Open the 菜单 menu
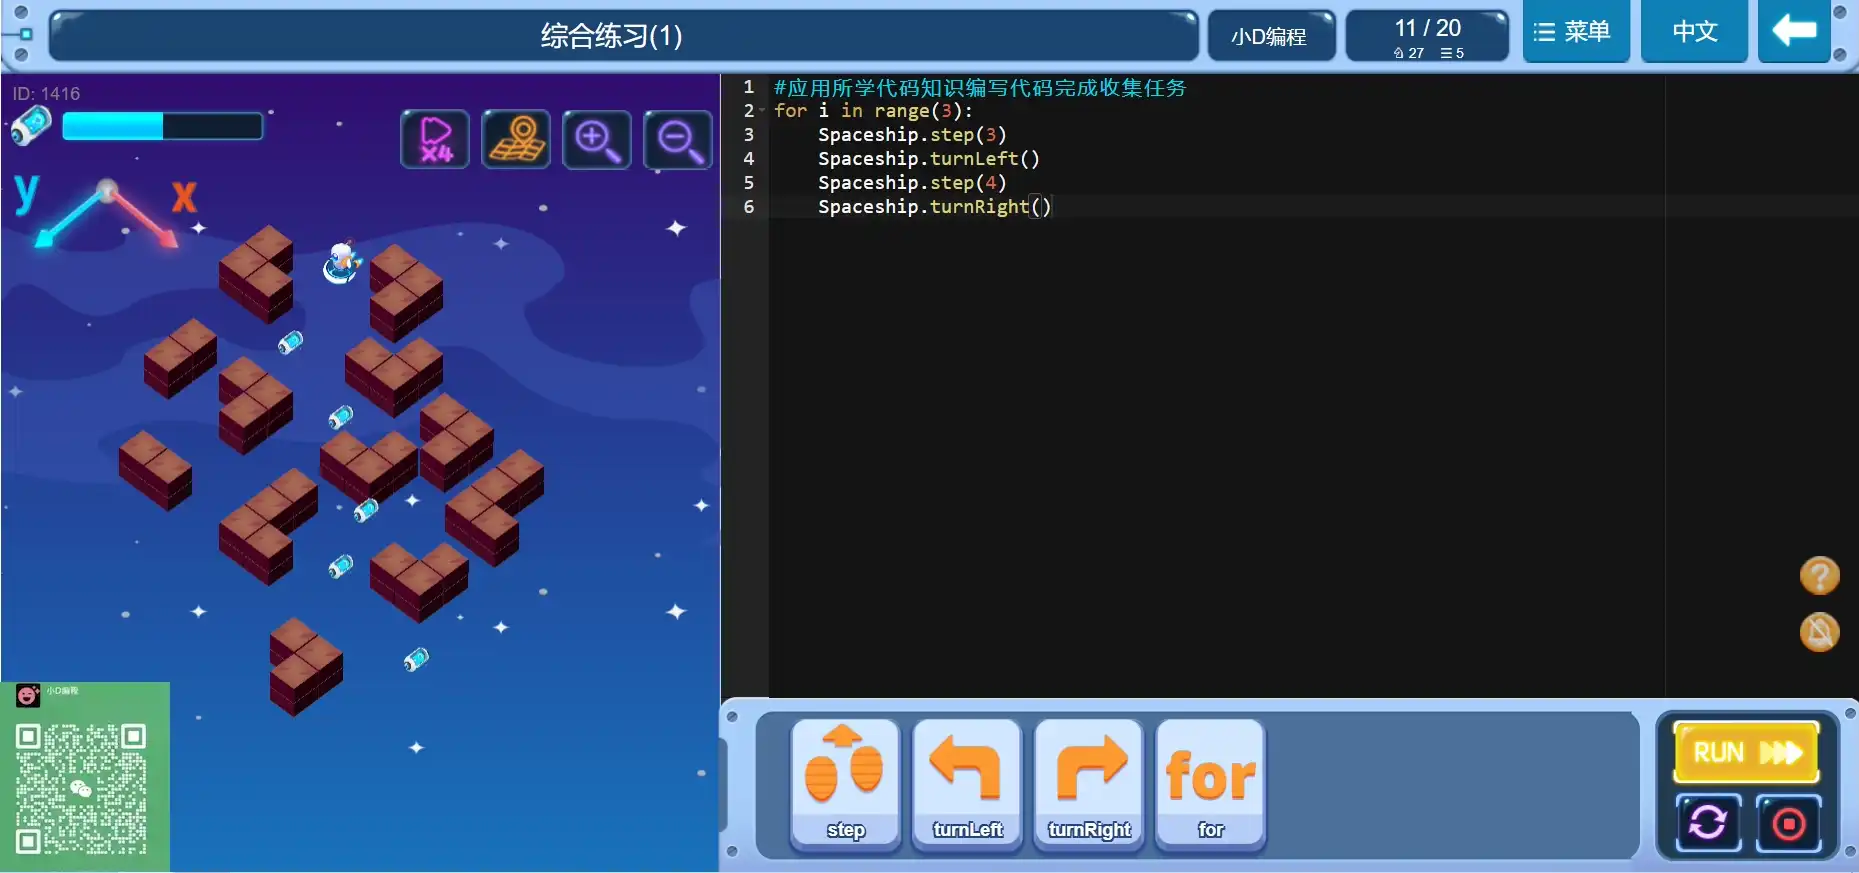Image resolution: width=1859 pixels, height=873 pixels. [1575, 32]
